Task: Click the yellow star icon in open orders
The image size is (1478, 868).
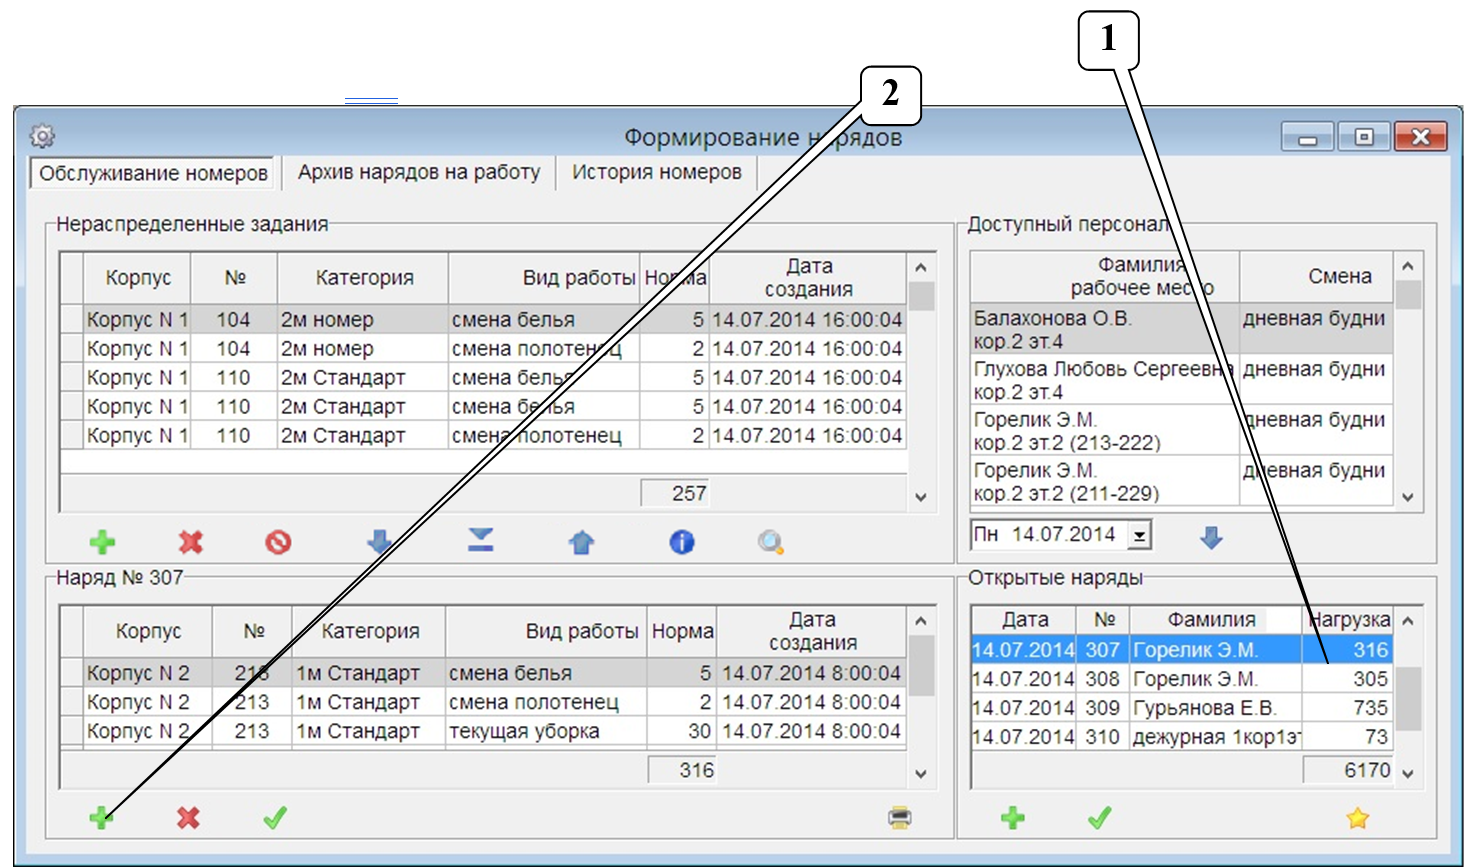Action: (1357, 818)
